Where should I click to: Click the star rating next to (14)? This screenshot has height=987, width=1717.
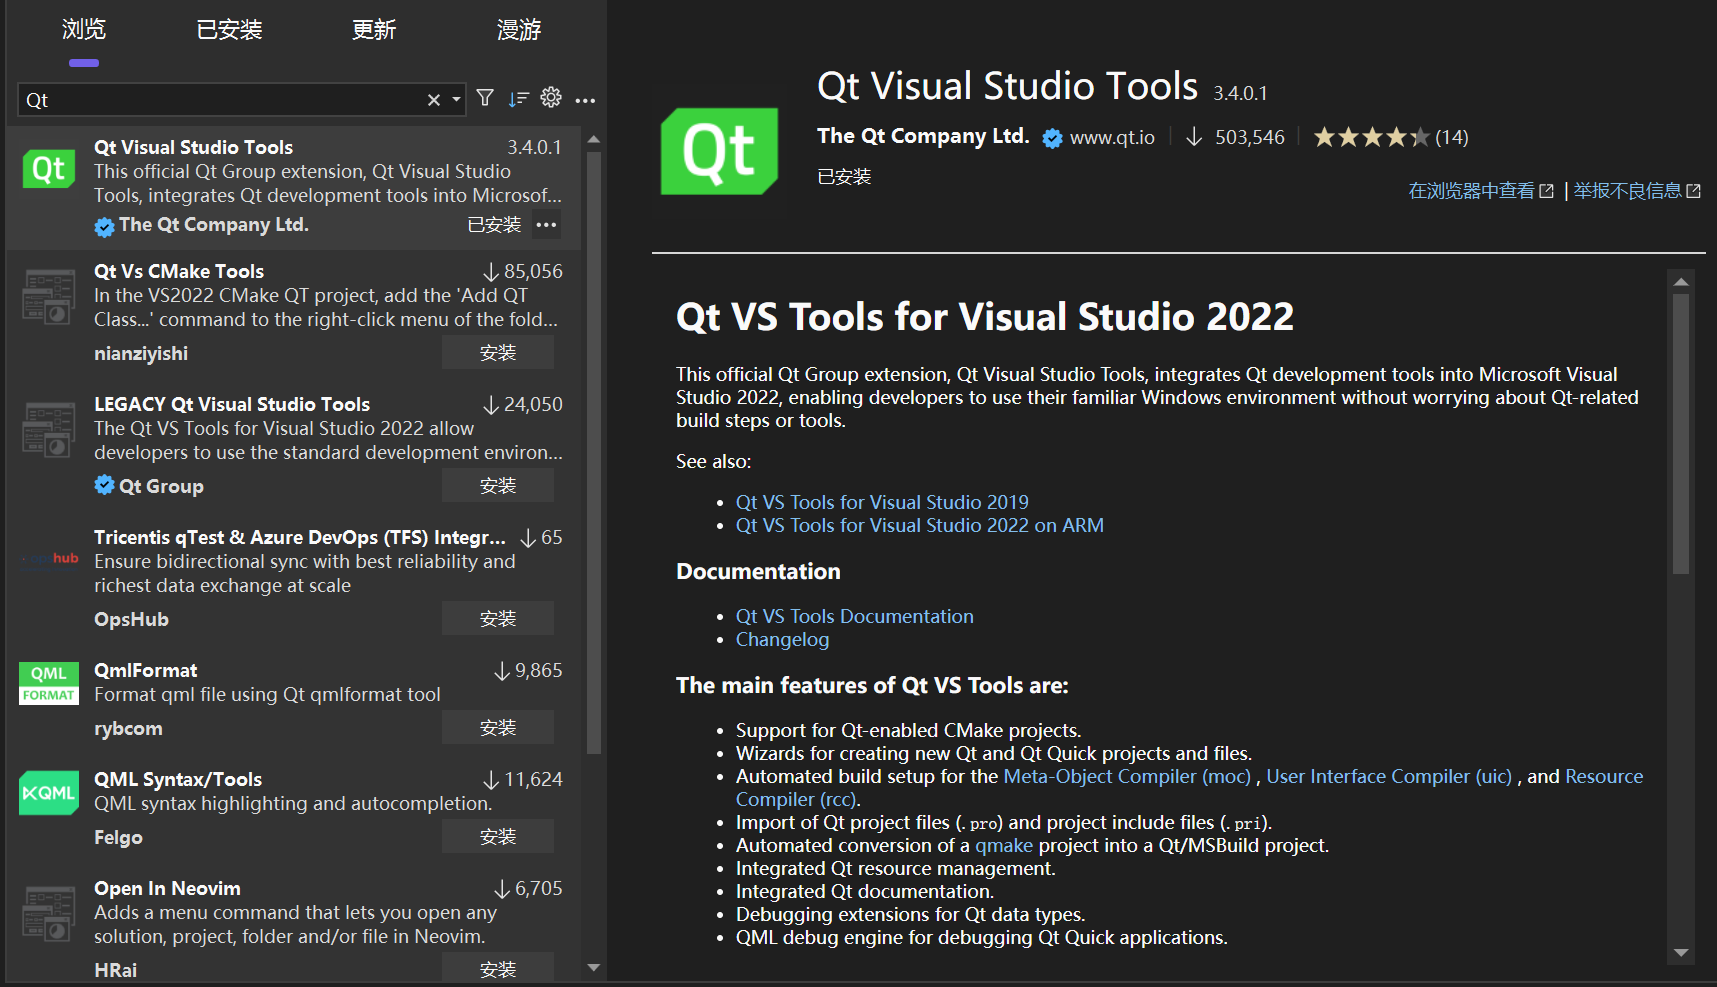[x=1372, y=136]
